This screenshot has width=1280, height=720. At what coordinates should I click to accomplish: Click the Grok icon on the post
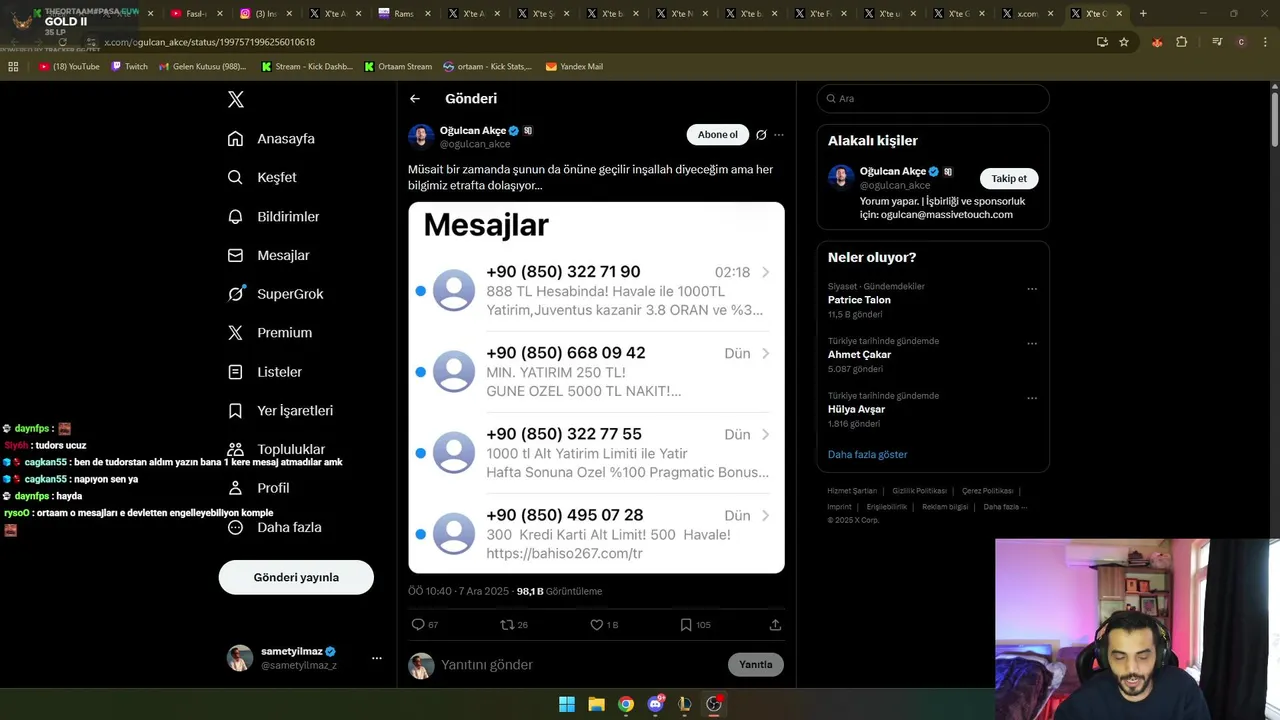coord(761,135)
